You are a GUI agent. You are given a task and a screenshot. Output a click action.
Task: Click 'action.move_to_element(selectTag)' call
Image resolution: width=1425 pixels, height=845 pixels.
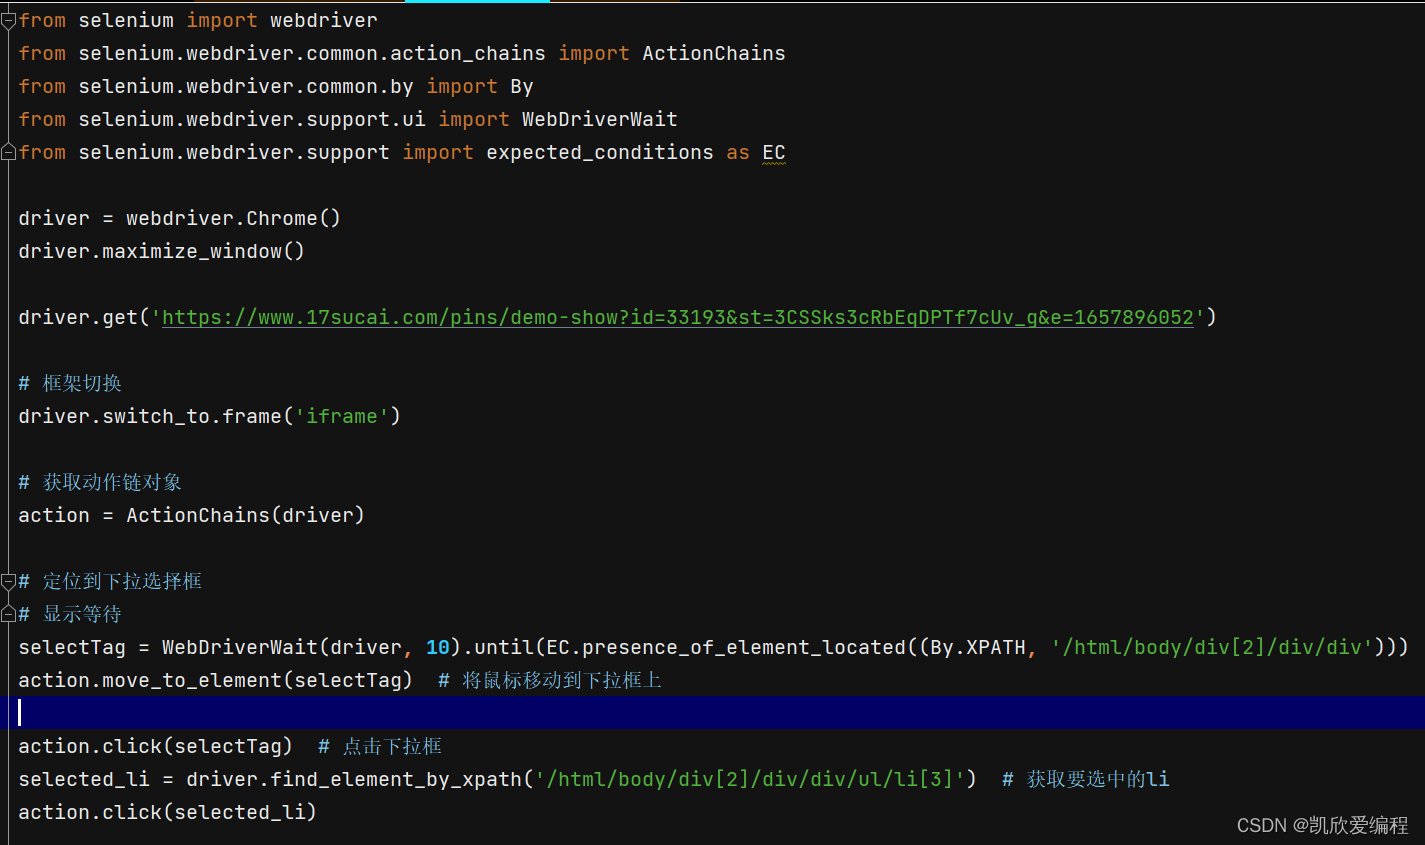216,681
